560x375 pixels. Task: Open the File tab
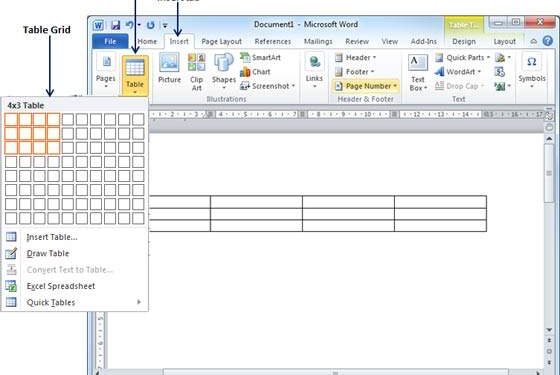pyautogui.click(x=110, y=41)
